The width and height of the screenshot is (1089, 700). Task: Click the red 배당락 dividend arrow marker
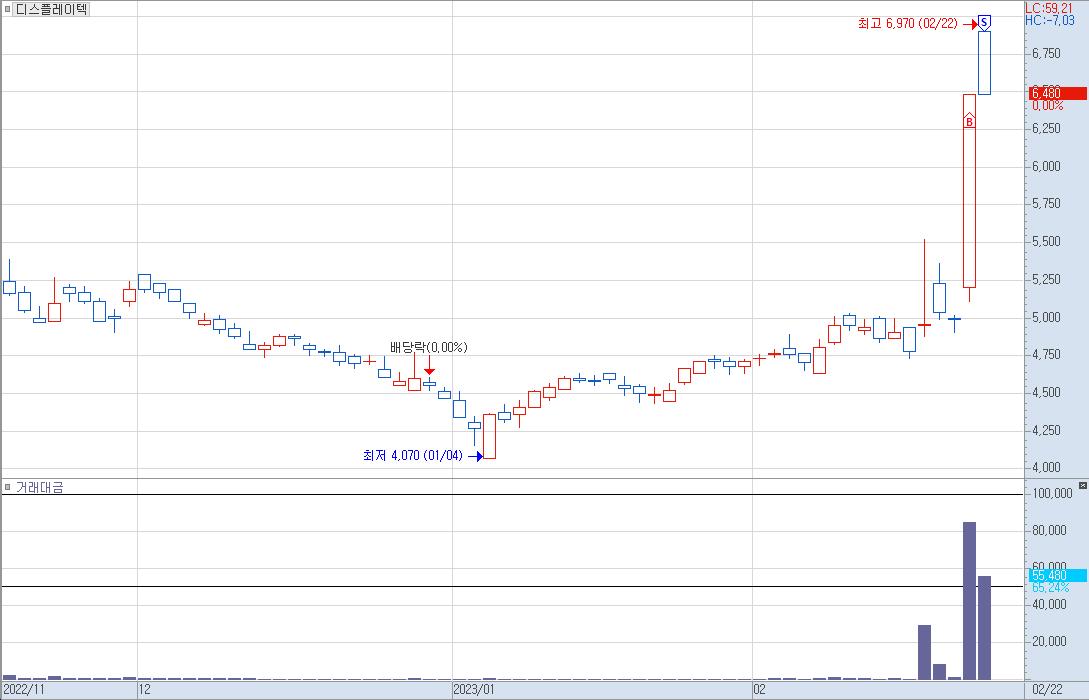[x=429, y=365]
